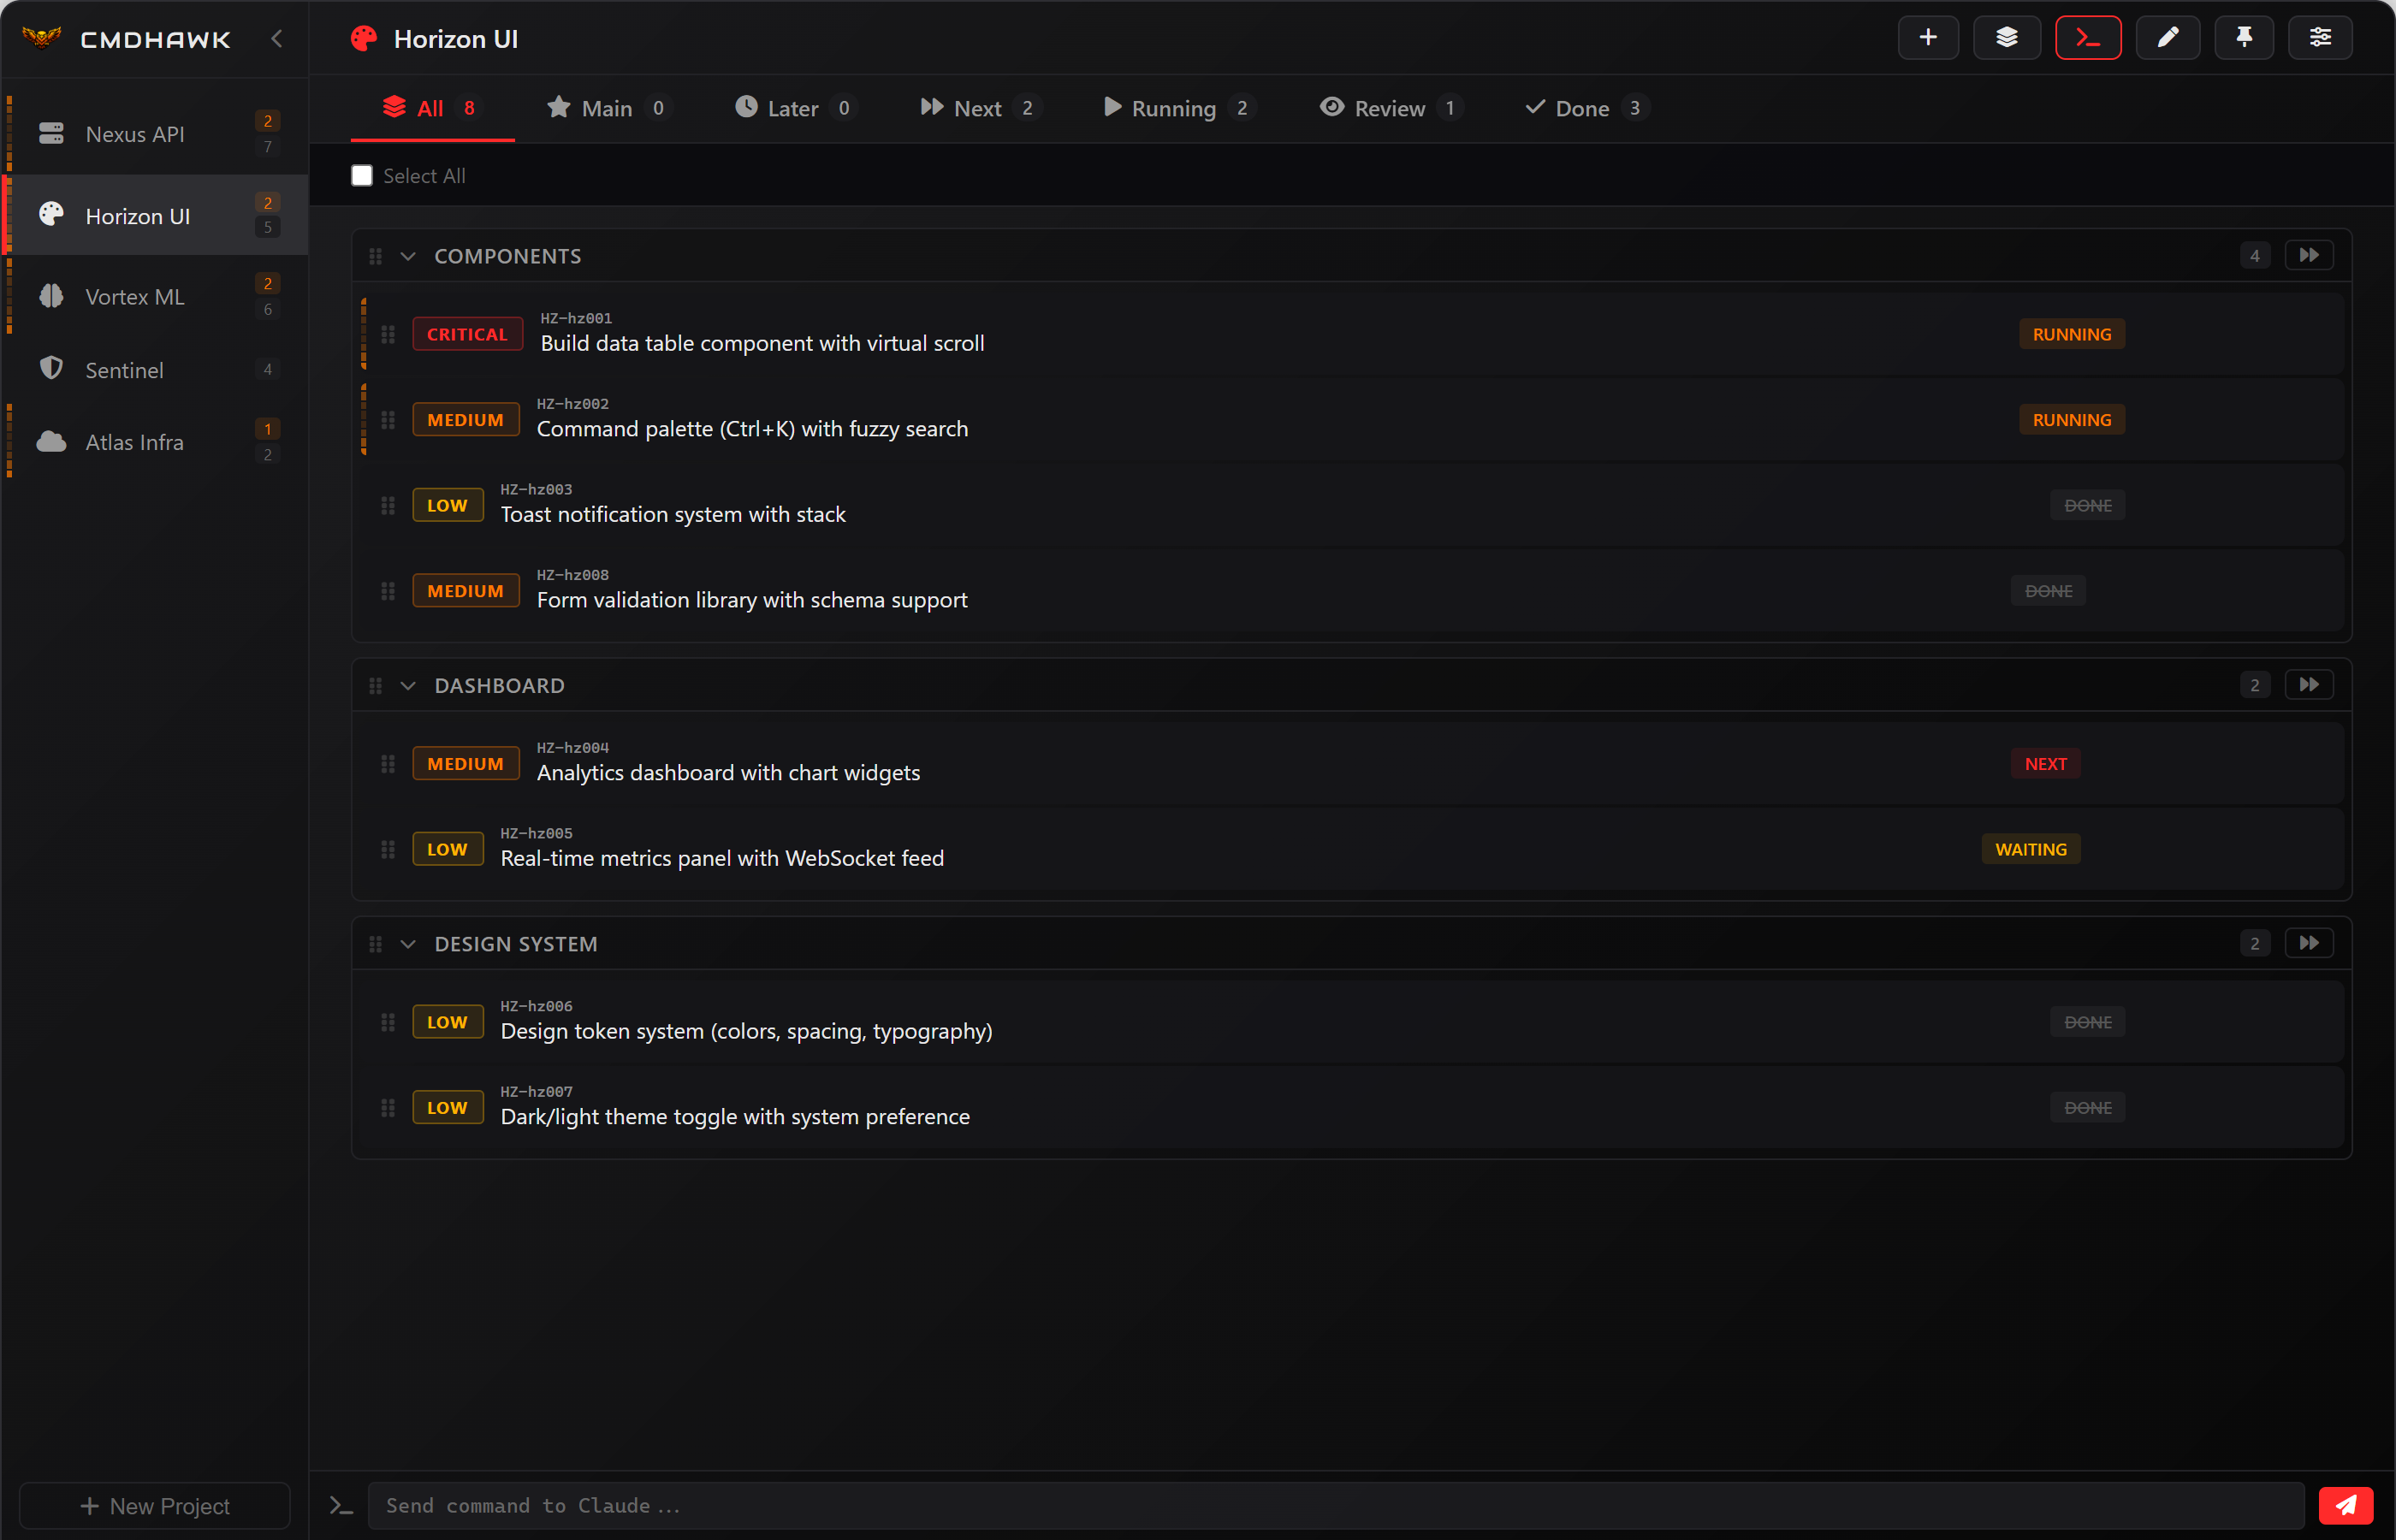
Task: Send the command with the paper plane button
Action: 2347,1505
